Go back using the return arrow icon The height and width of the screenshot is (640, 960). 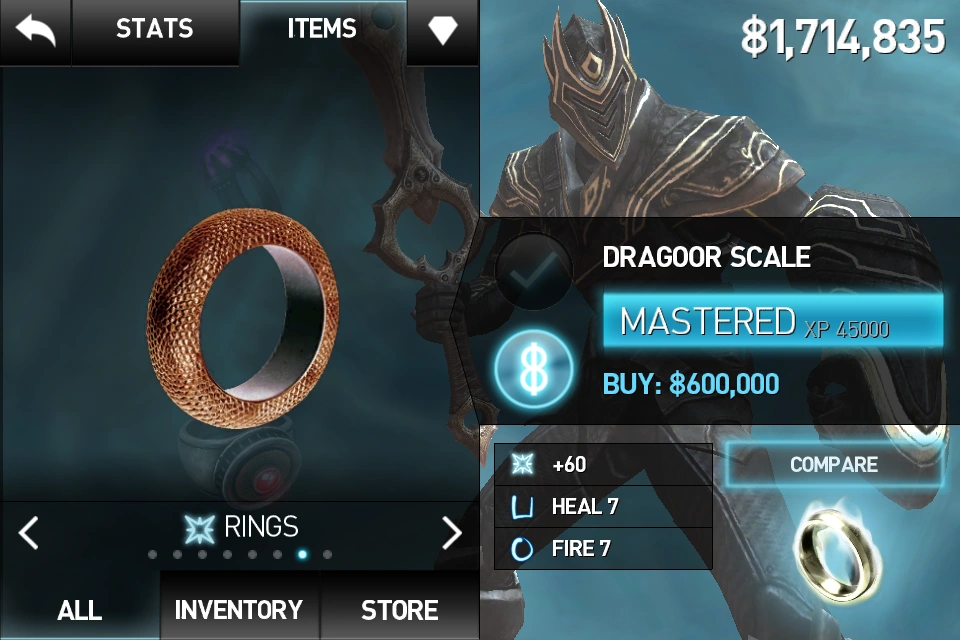[x=35, y=31]
